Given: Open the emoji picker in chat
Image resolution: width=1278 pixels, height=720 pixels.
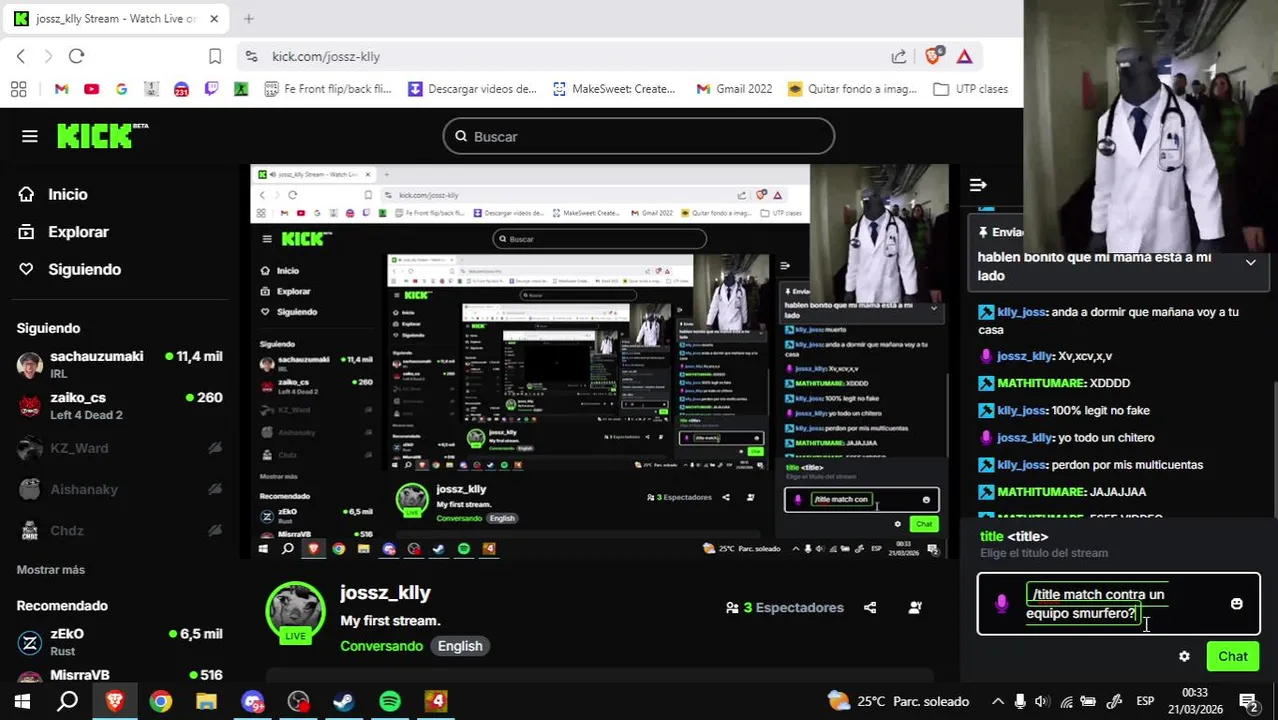Looking at the screenshot, I should pos(1236,604).
